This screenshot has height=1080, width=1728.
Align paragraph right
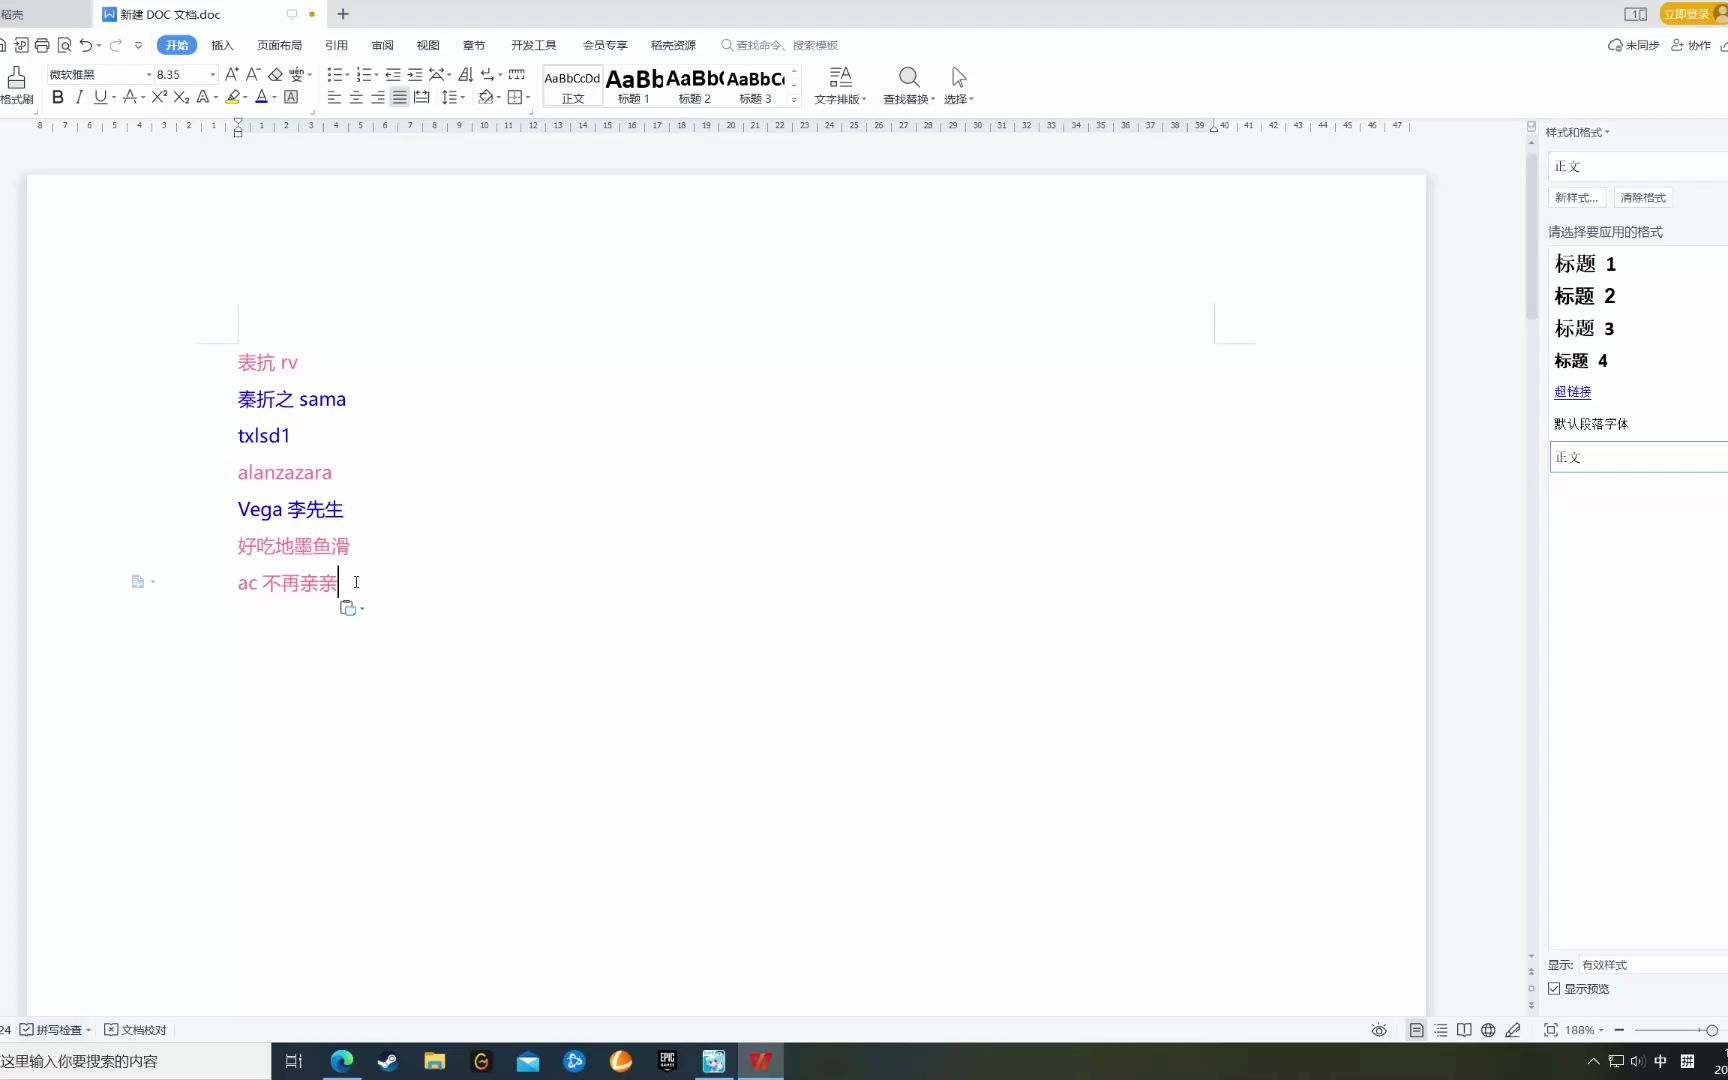378,97
